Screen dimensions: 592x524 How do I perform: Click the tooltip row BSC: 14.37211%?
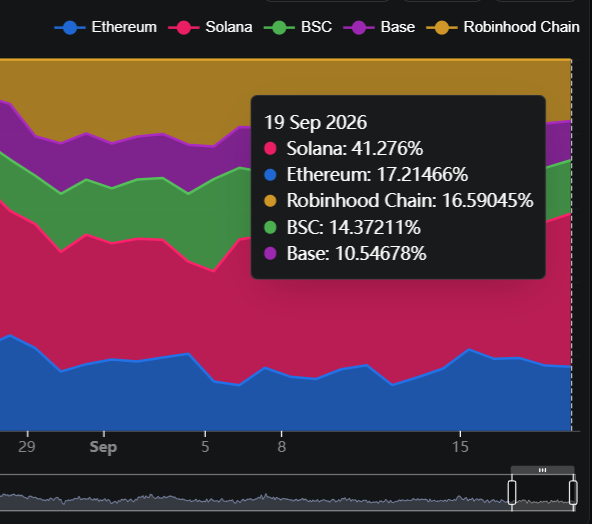click(342, 227)
